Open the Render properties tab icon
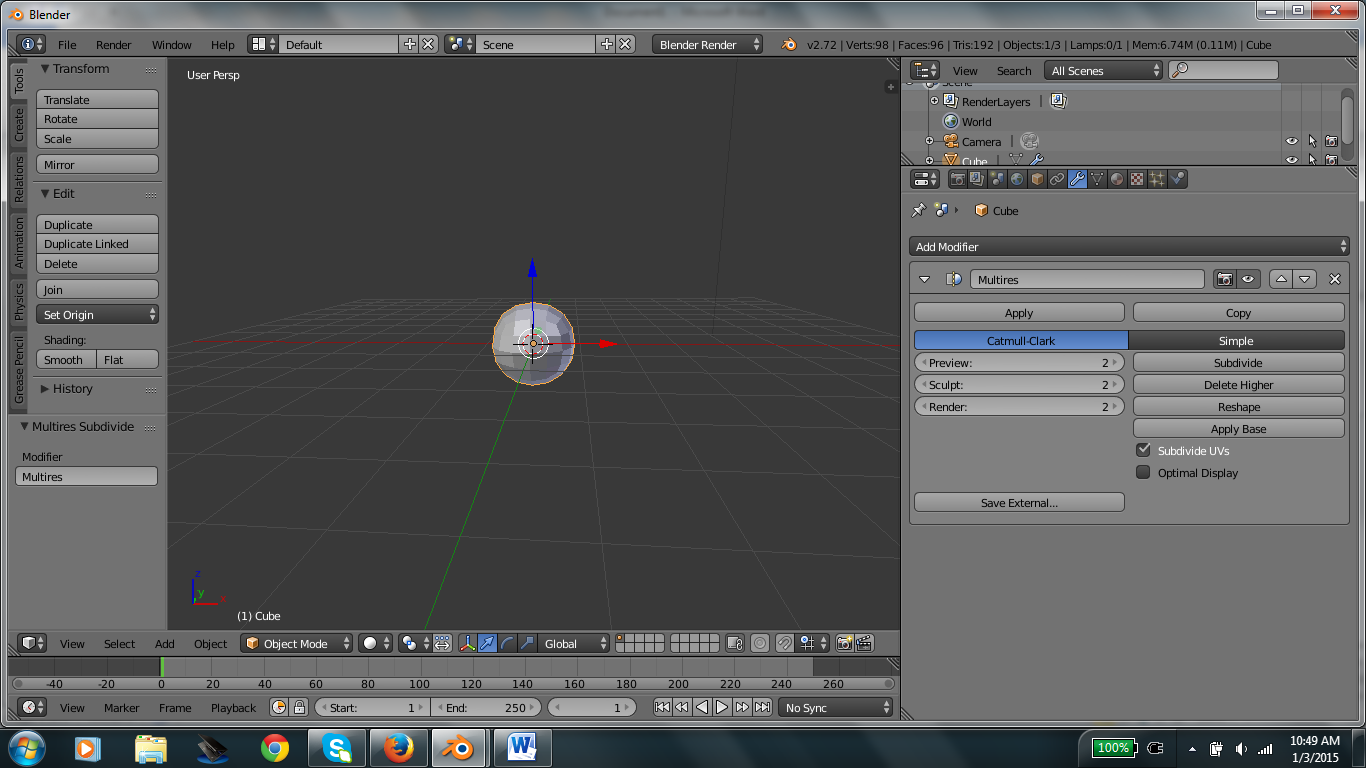This screenshot has width=1366, height=768. (958, 179)
